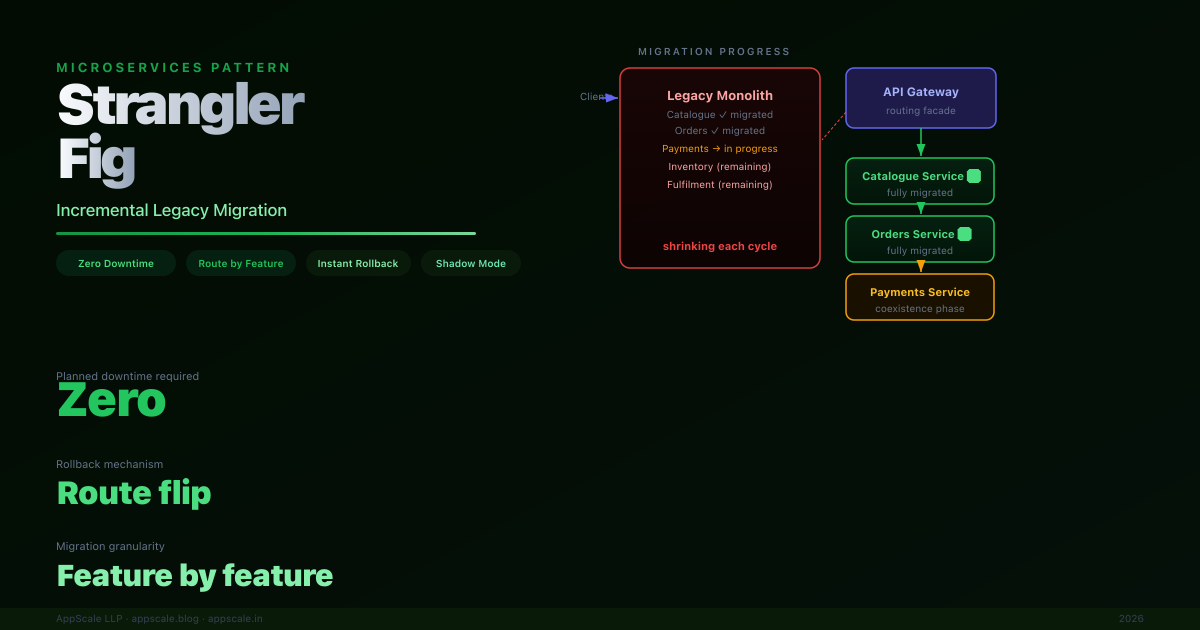Screen dimensions: 1200x630
Task: Click the 'Catalogue ✓ migrated' line in monolith
Action: [719, 115]
